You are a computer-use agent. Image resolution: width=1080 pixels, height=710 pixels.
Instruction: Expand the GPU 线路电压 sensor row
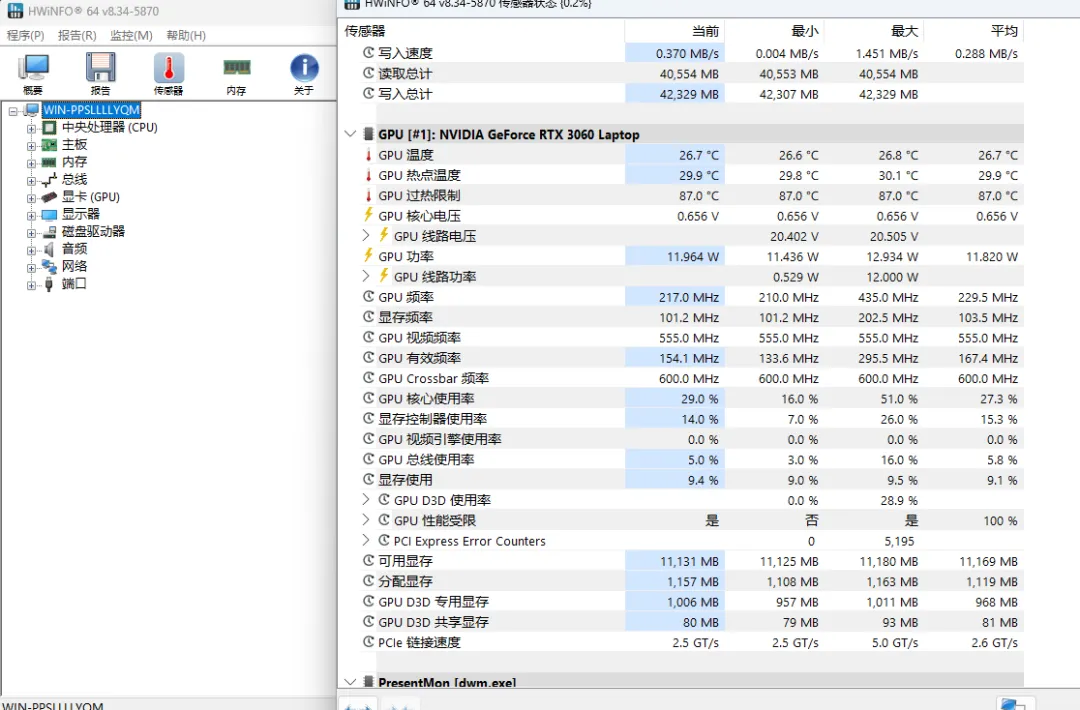(x=366, y=236)
